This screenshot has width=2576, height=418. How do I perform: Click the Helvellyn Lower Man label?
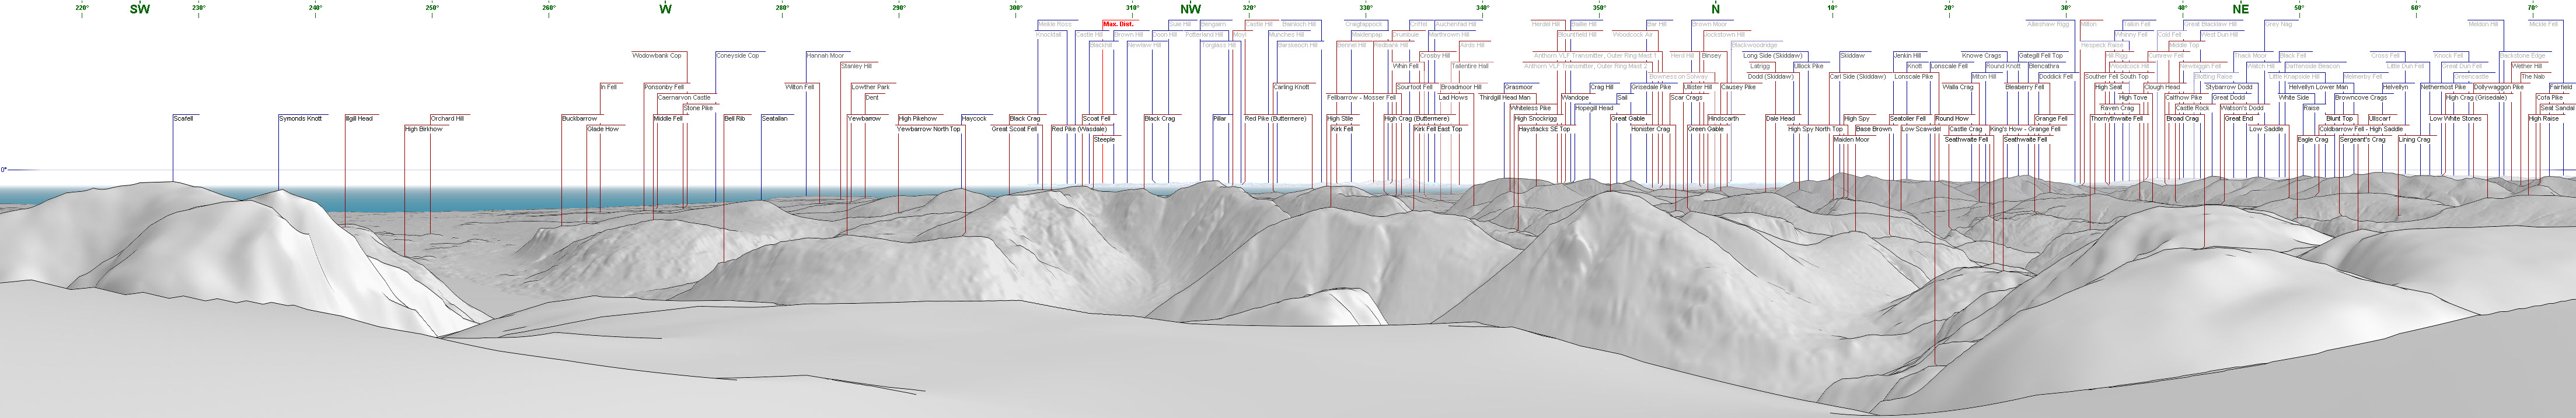2318,87
